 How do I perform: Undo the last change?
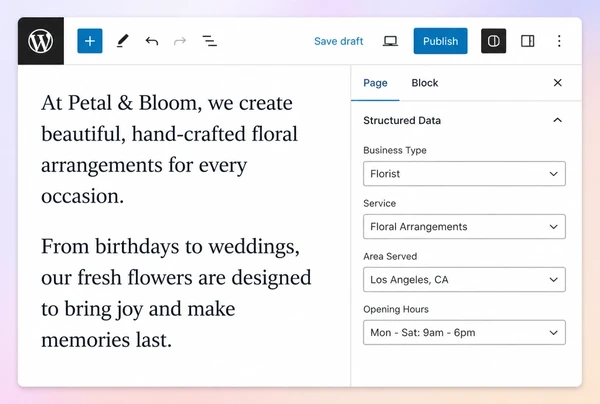(x=152, y=41)
